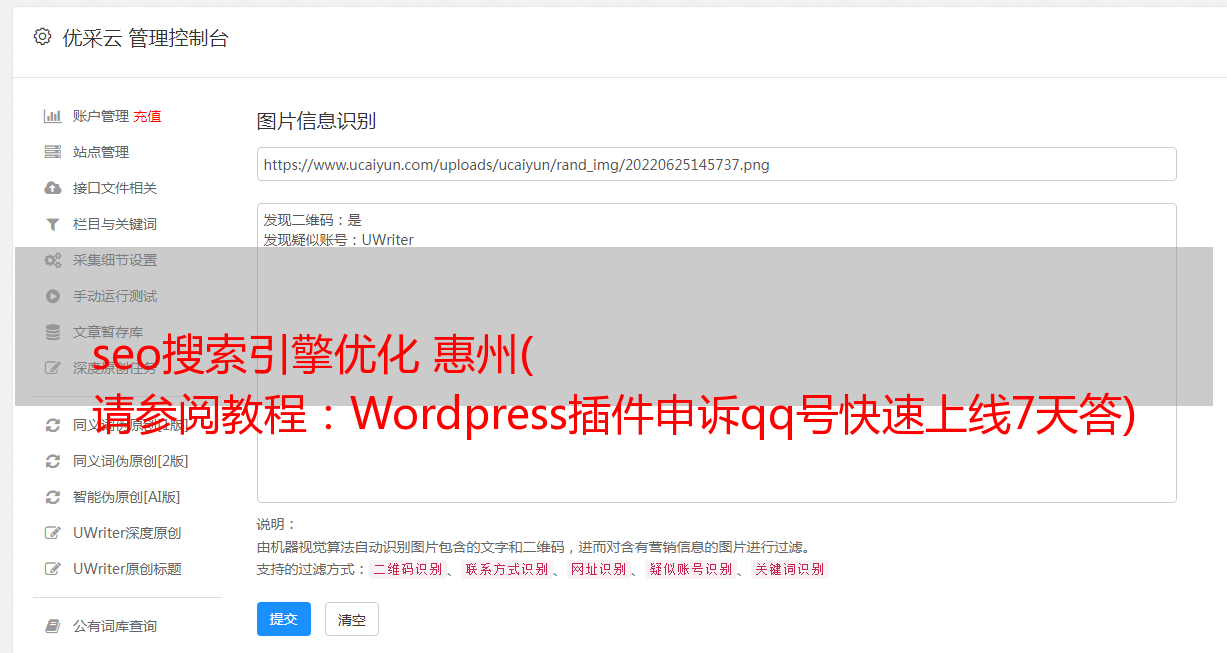The height and width of the screenshot is (653, 1227).
Task: Open 接口文件相关 in sidebar
Action: pyautogui.click(x=115, y=188)
